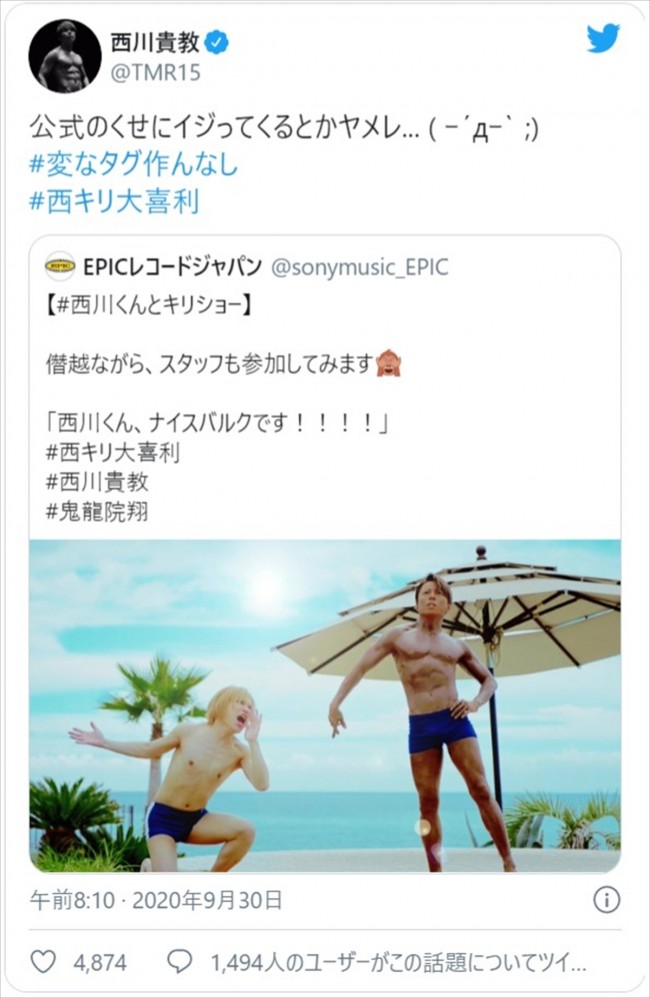Open 西川貴教 display name link
The image size is (650, 998).
pyautogui.click(x=155, y=43)
